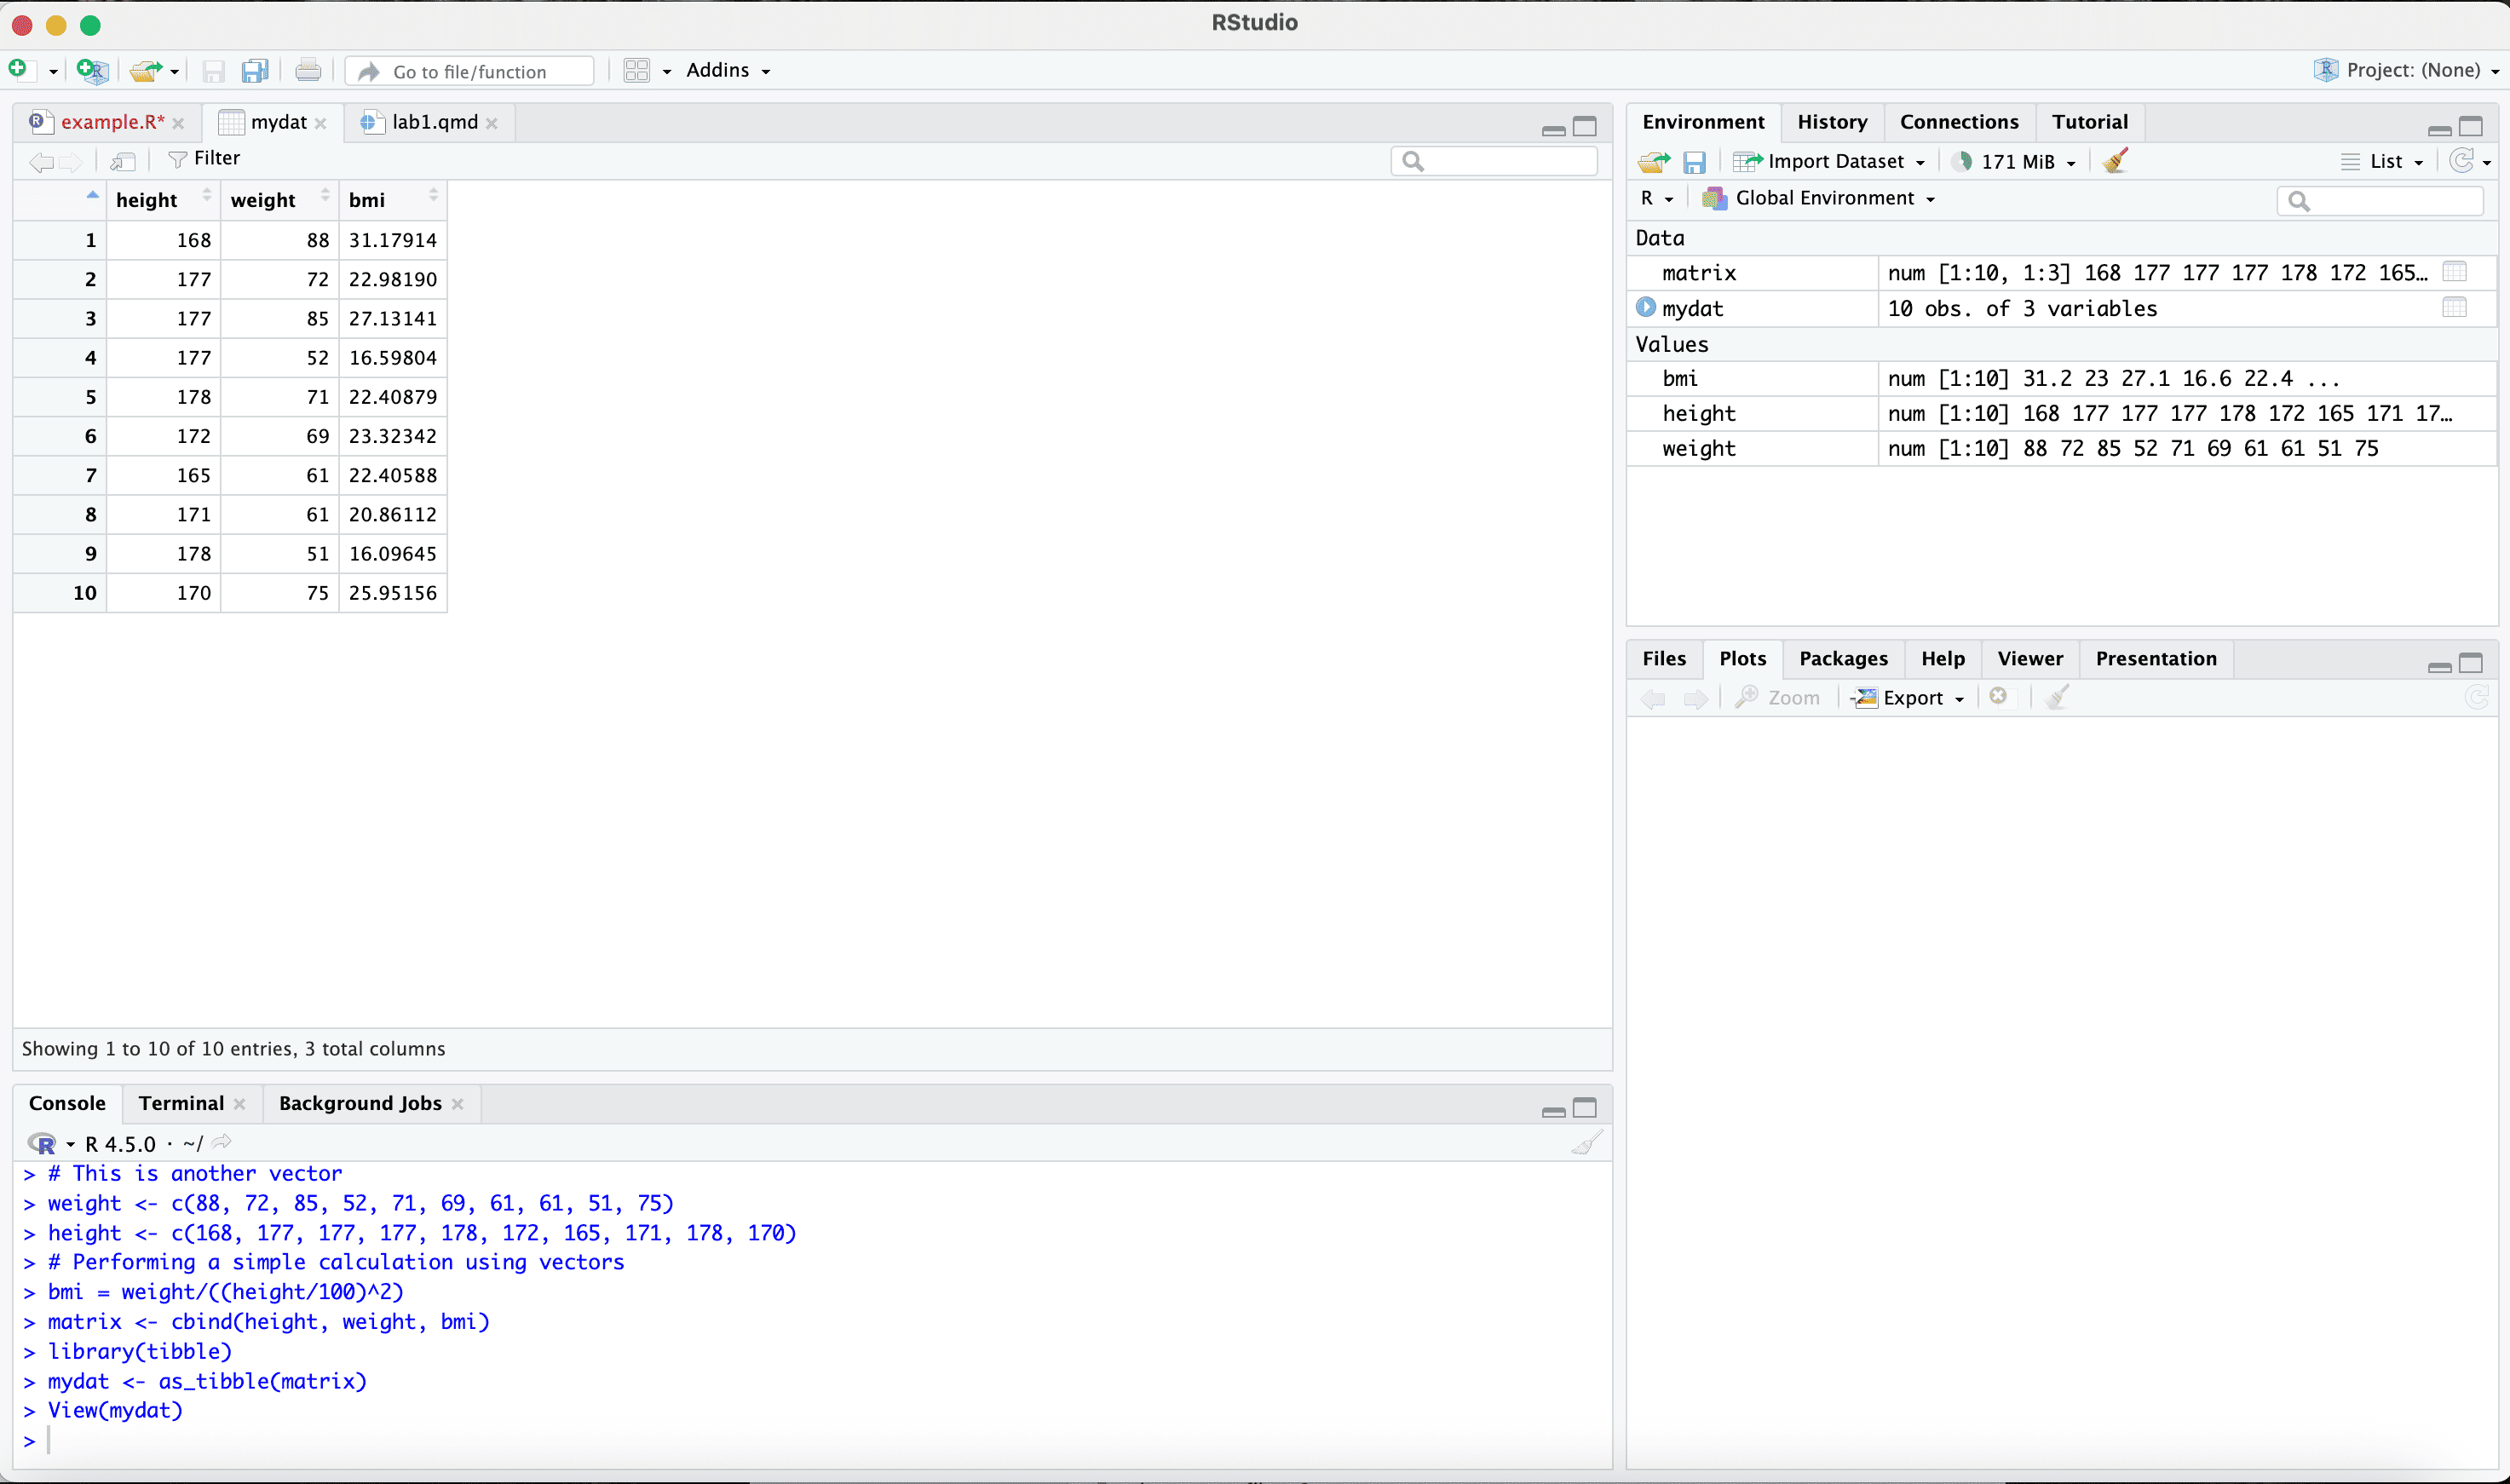Click the Create Project icon
Image resolution: width=2510 pixels, height=1484 pixels.
point(92,70)
